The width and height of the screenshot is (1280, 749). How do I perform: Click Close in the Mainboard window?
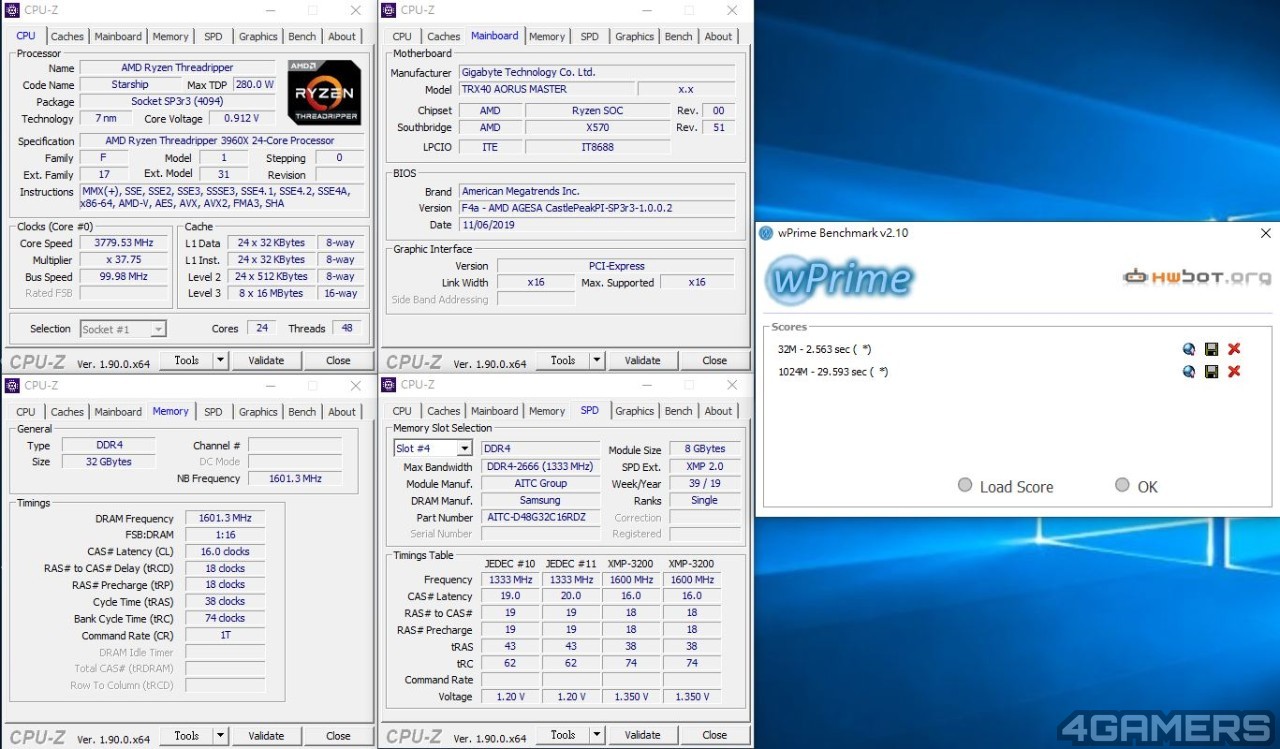point(714,360)
